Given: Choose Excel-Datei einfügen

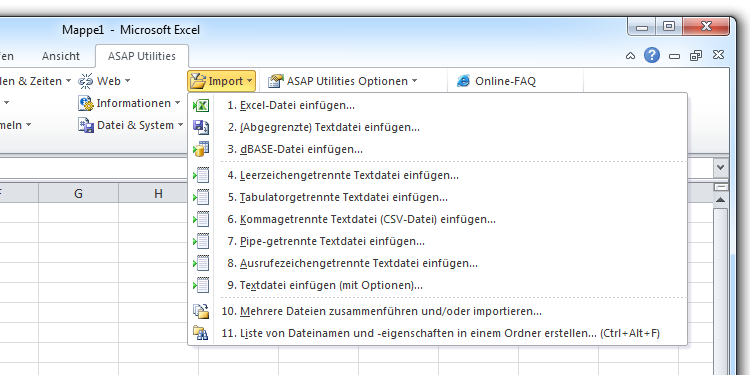Looking at the screenshot, I should [439, 105].
